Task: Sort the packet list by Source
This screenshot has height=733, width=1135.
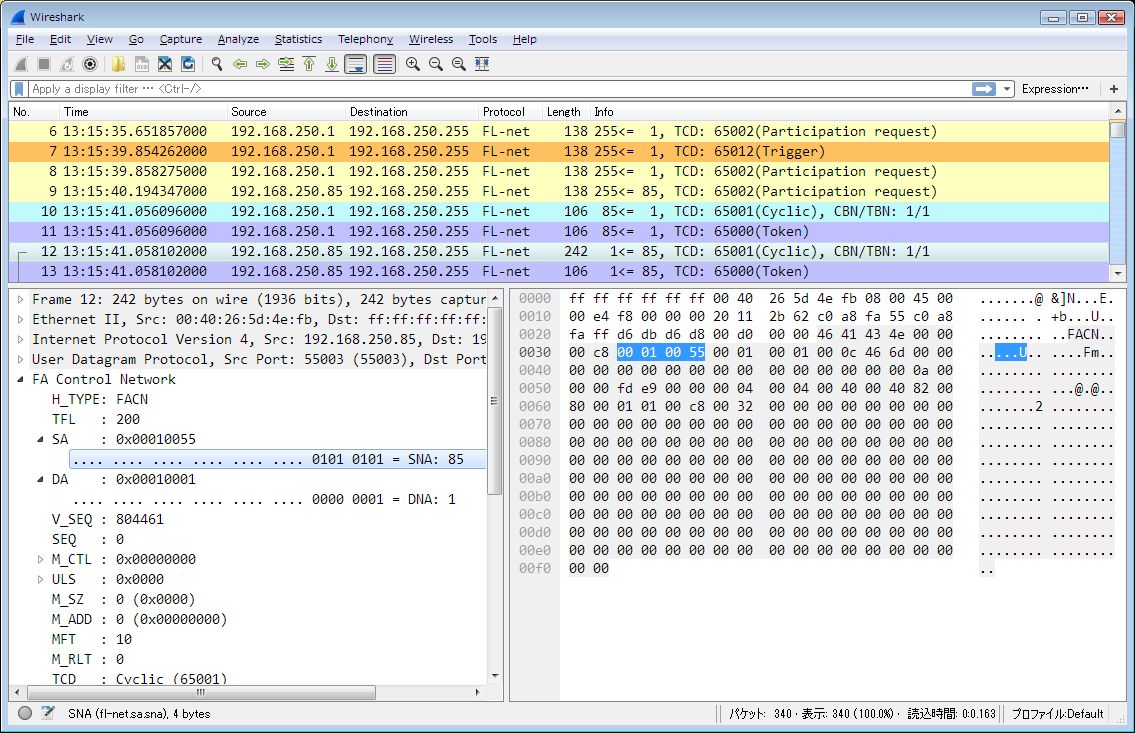Action: click(x=286, y=111)
